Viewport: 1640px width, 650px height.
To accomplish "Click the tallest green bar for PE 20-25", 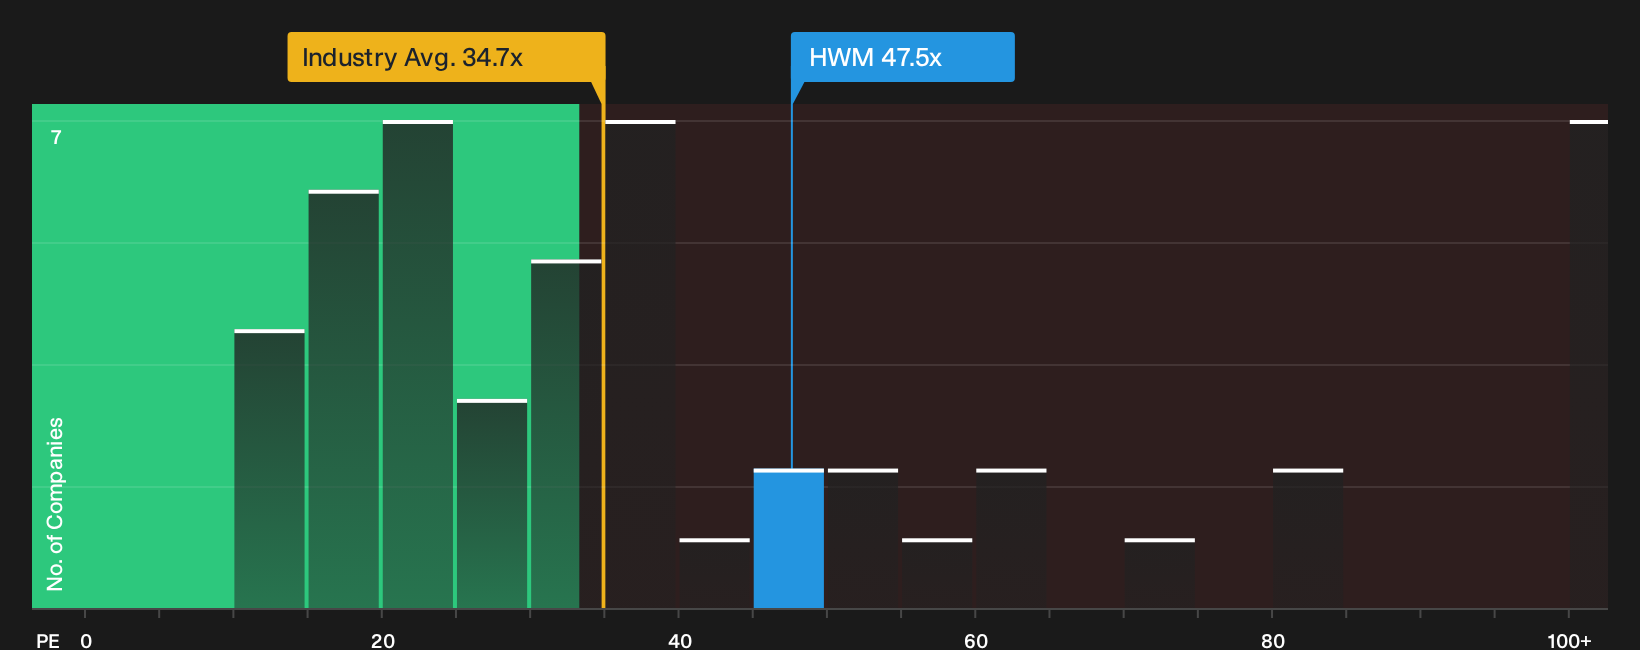I will [x=418, y=365].
